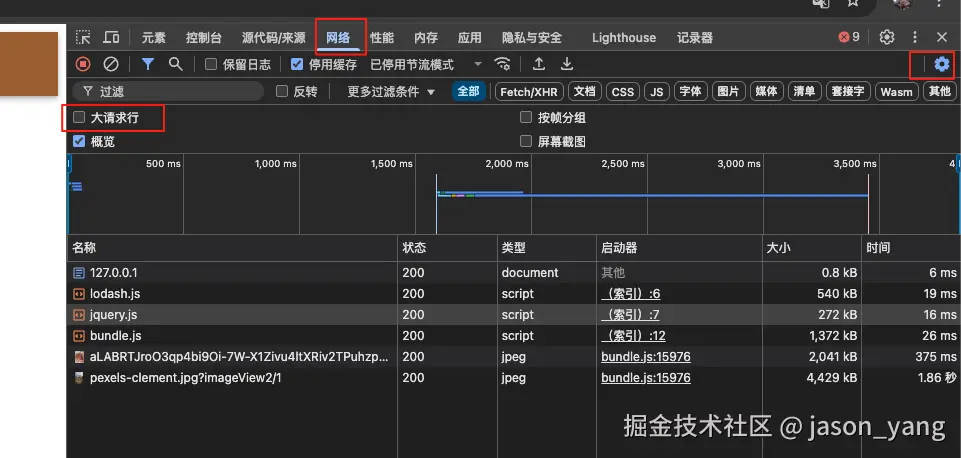This screenshot has width=961, height=458.
Task: Switch to the 控制台 tab
Action: 203,37
